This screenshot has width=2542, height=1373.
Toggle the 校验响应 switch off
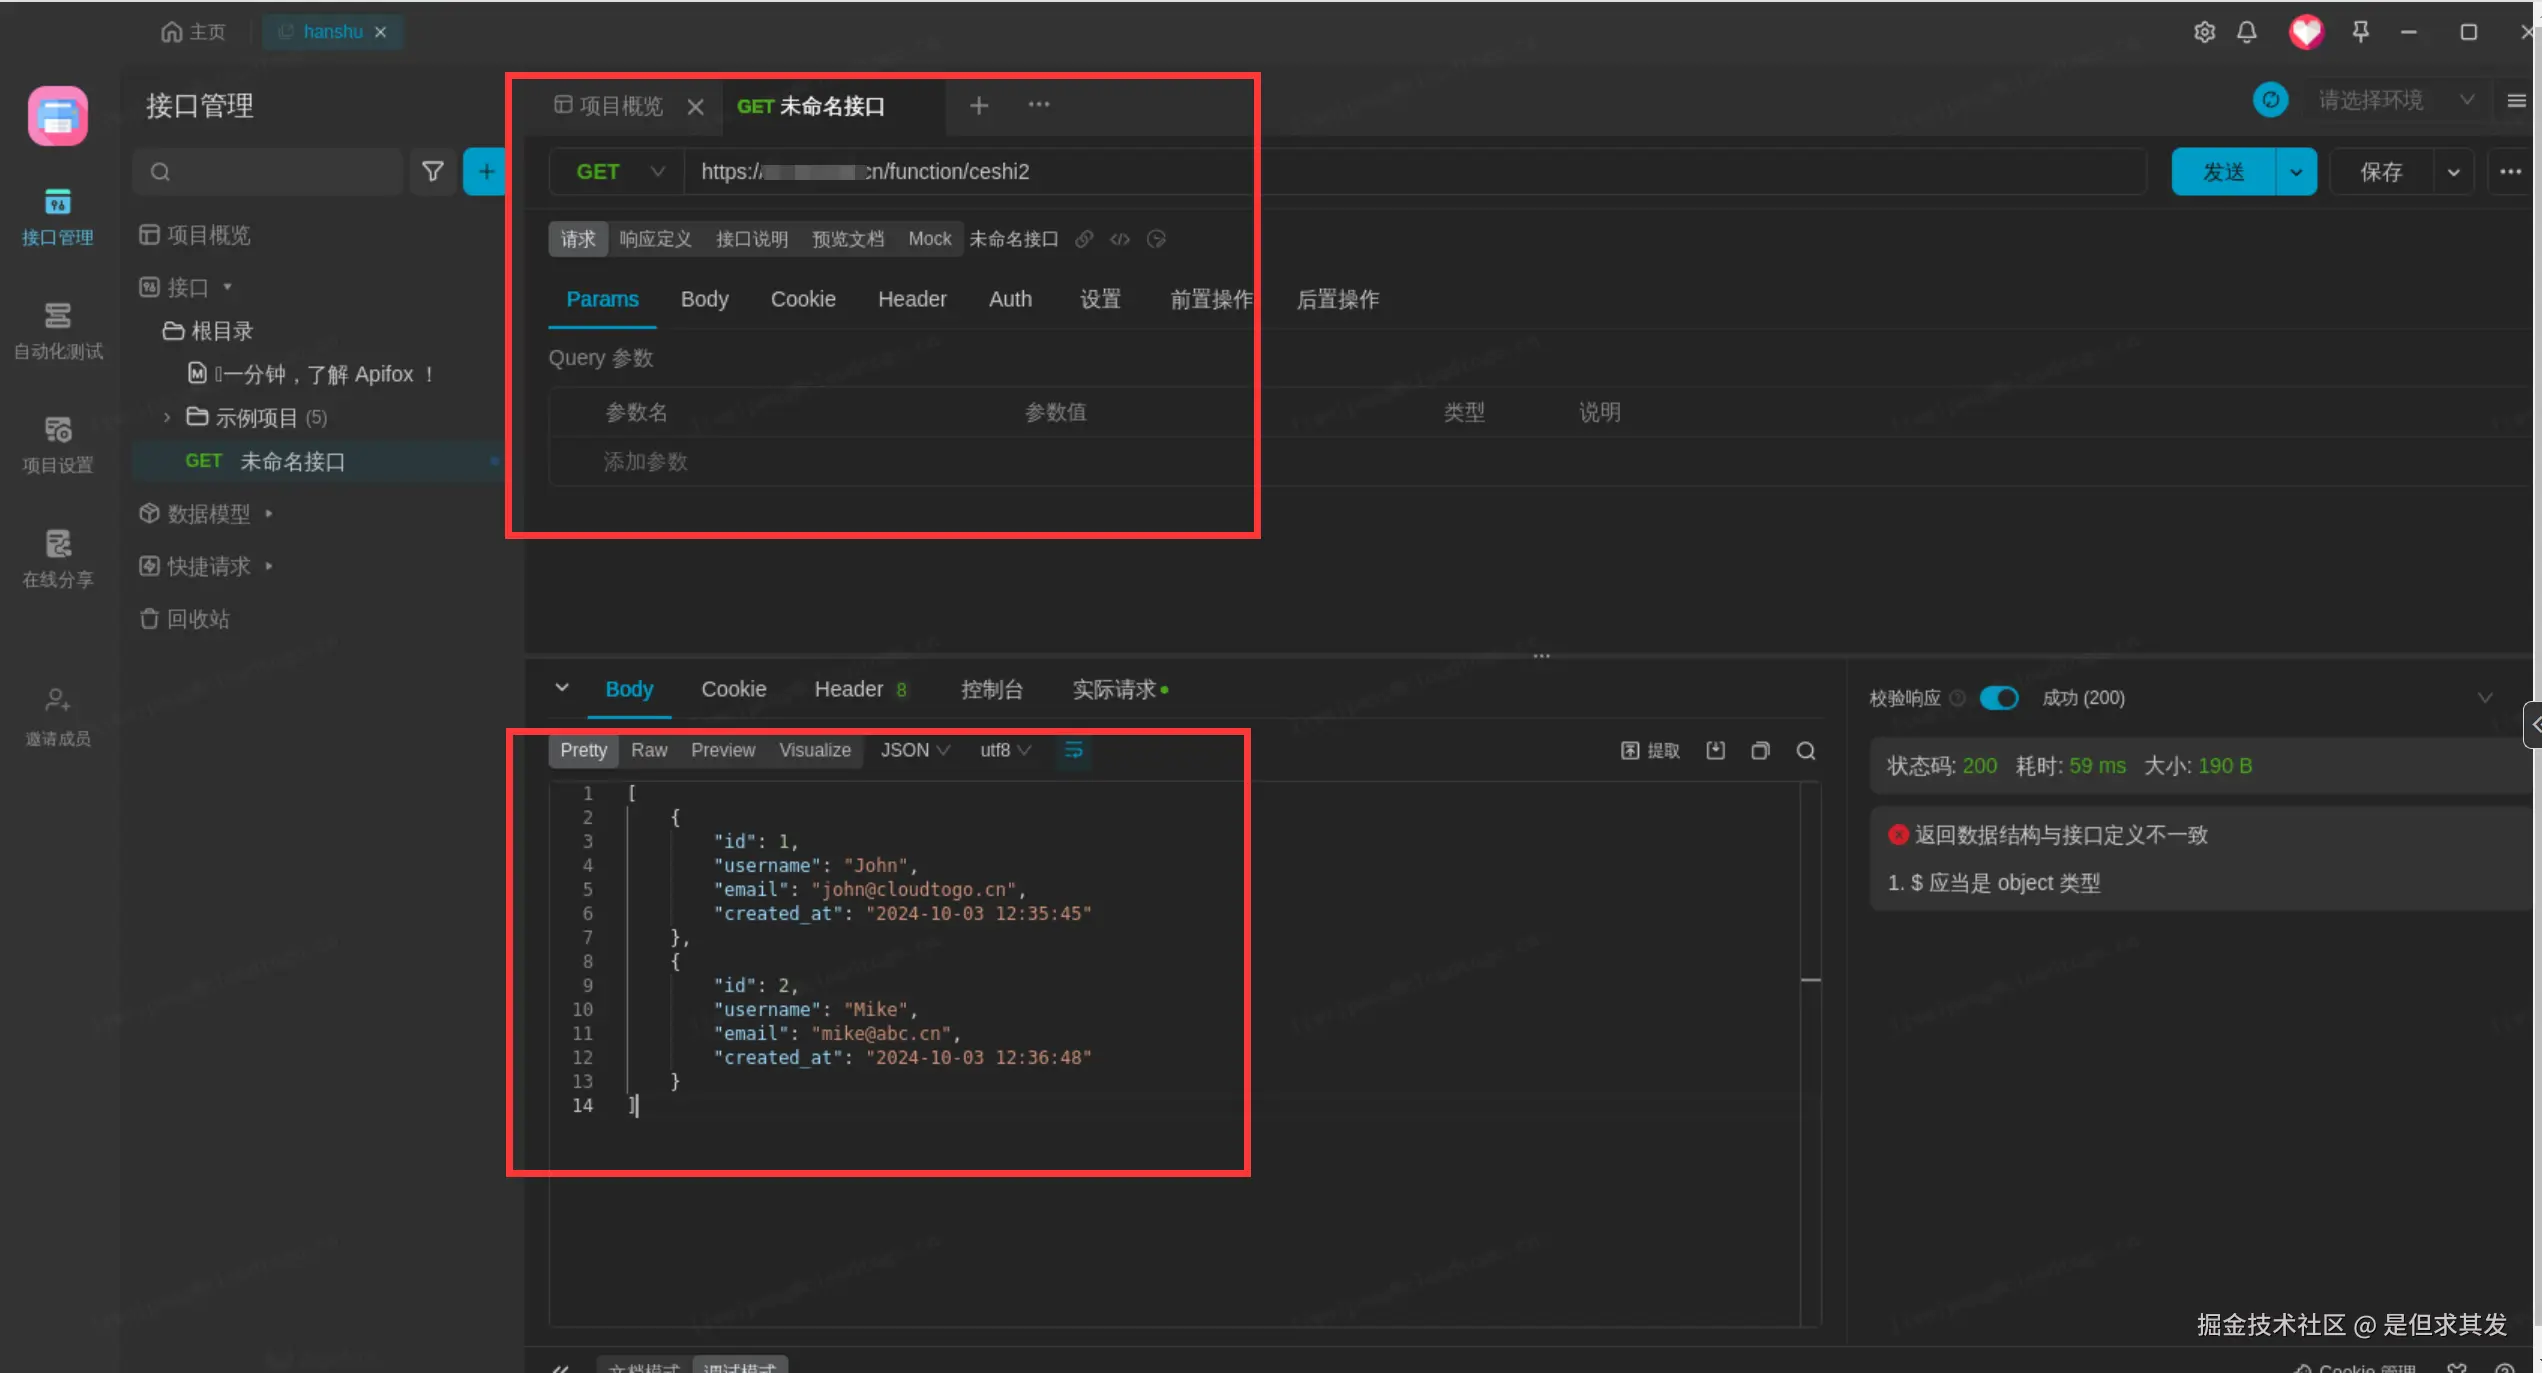(1998, 698)
